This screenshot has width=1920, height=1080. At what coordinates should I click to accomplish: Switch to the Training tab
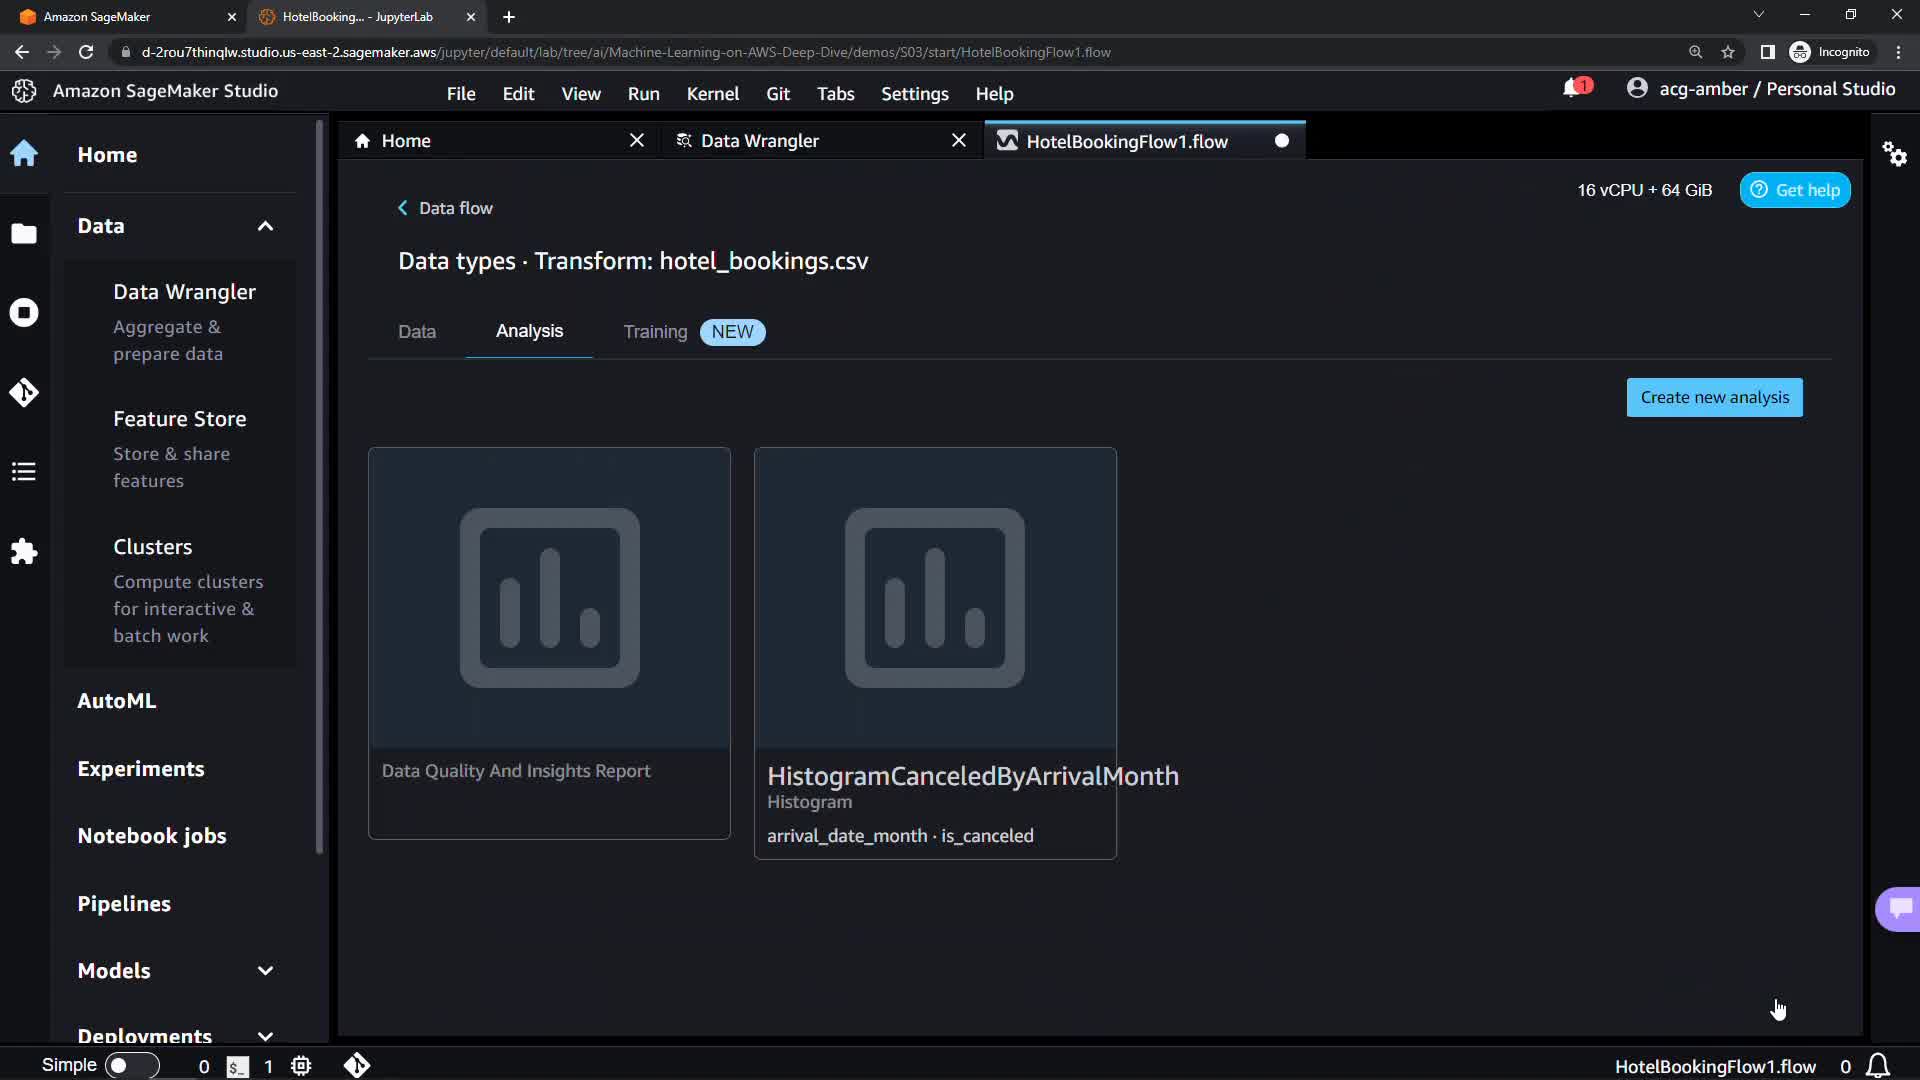tap(656, 332)
